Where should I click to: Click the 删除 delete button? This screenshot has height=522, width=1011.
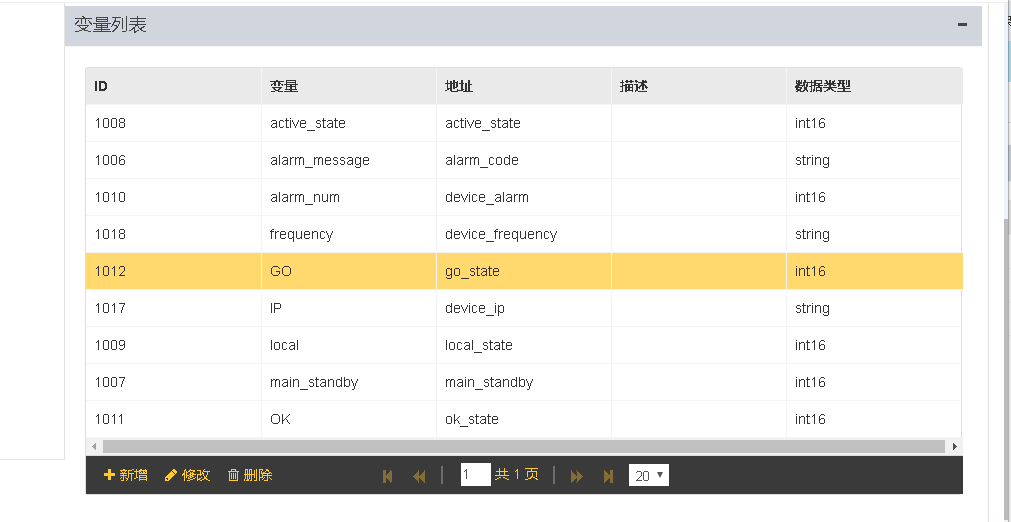point(250,476)
